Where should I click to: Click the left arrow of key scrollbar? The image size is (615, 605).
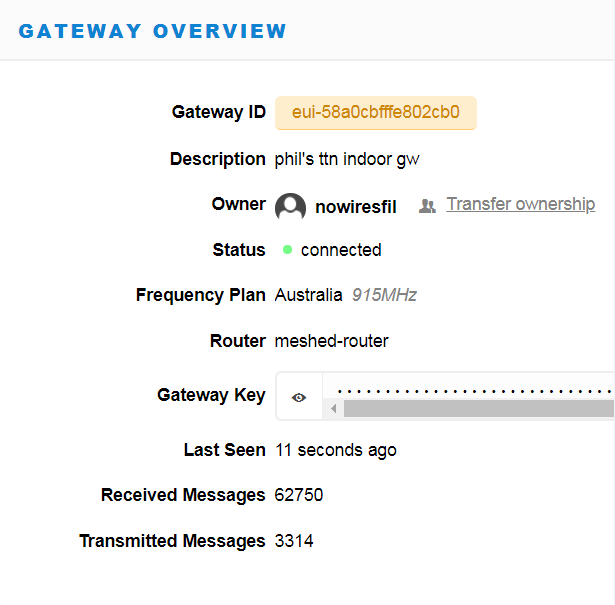tap(336, 409)
